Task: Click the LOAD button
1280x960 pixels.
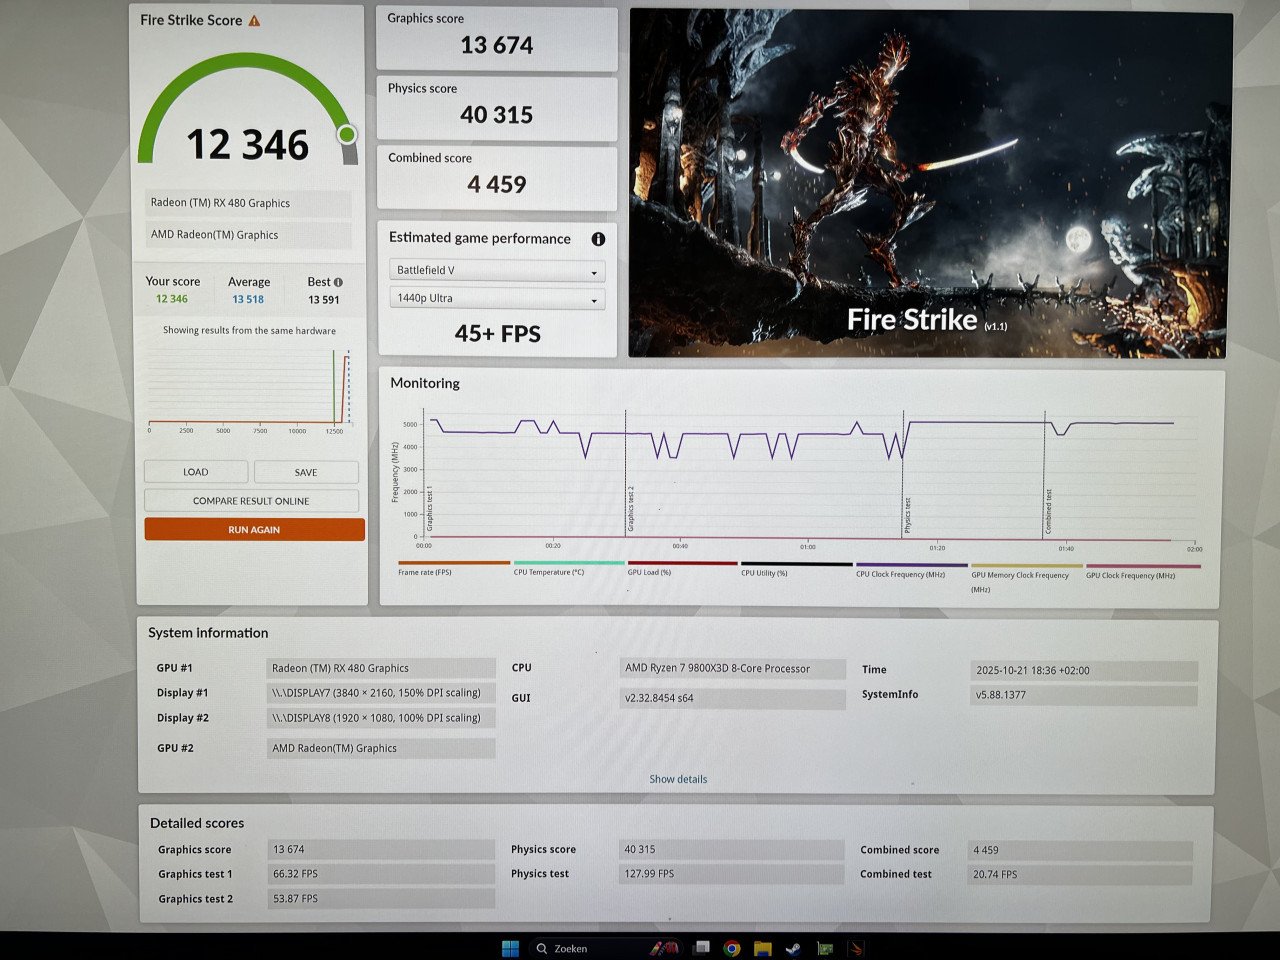Action: pos(196,472)
